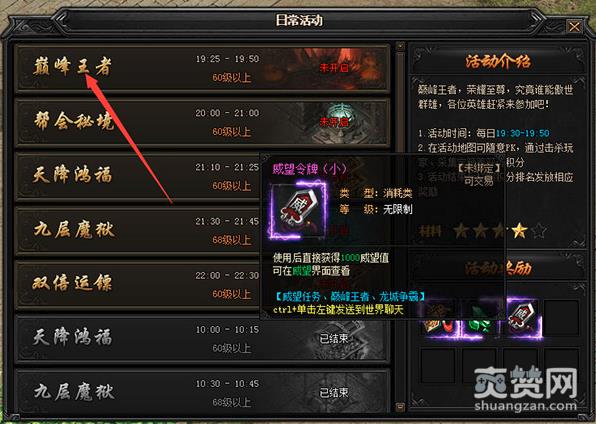Click the 威望令牌 item image in tooltip
This screenshot has height=424, width=596.
pos(298,209)
